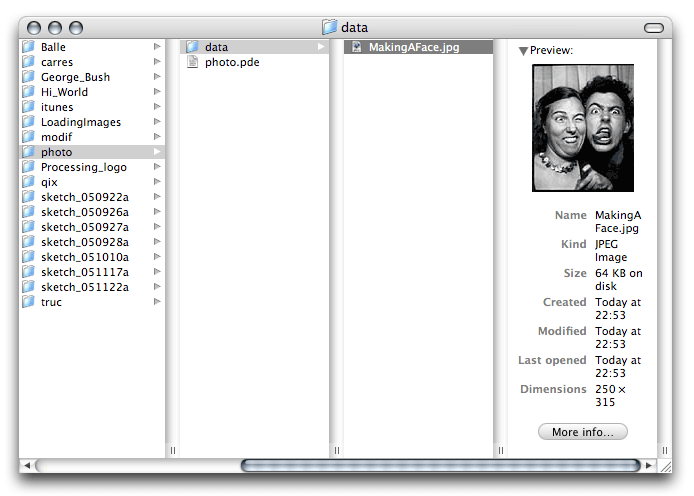
Task: Click the Balle folder icon
Action: [x=28, y=47]
